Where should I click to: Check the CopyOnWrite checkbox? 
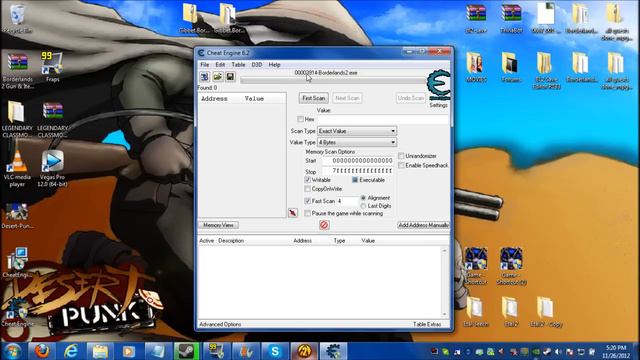[x=308, y=189]
